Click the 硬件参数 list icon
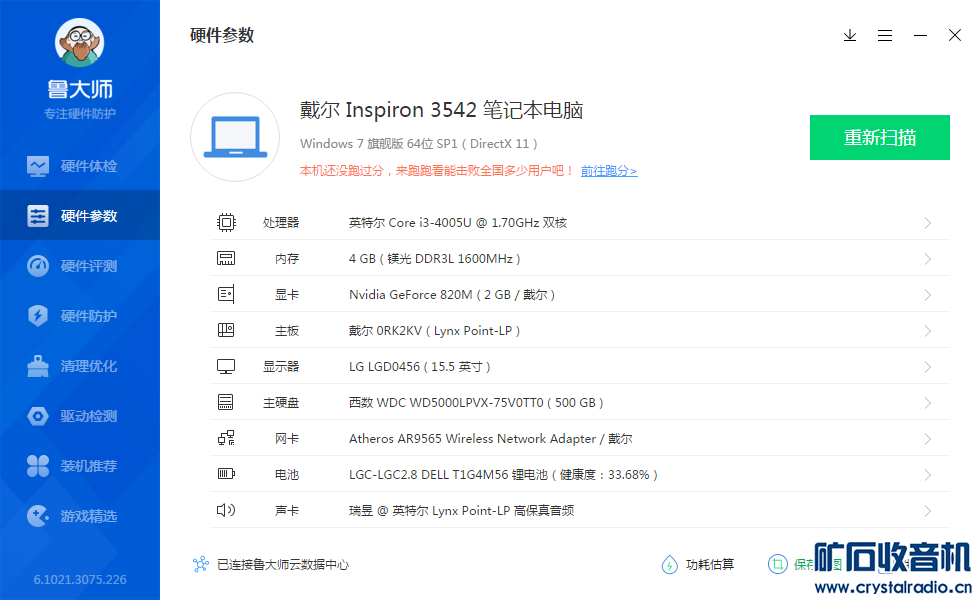 tap(38, 216)
